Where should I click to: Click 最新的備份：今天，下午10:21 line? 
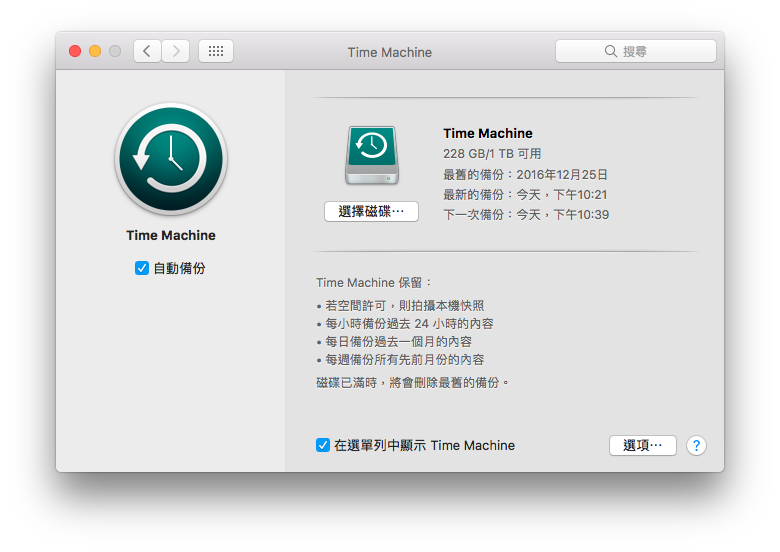coord(525,194)
